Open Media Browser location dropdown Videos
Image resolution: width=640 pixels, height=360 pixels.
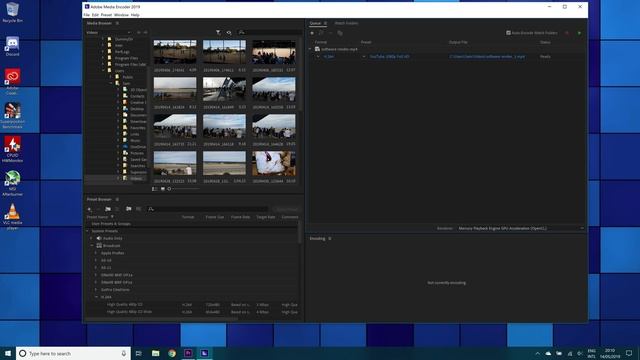[109, 32]
